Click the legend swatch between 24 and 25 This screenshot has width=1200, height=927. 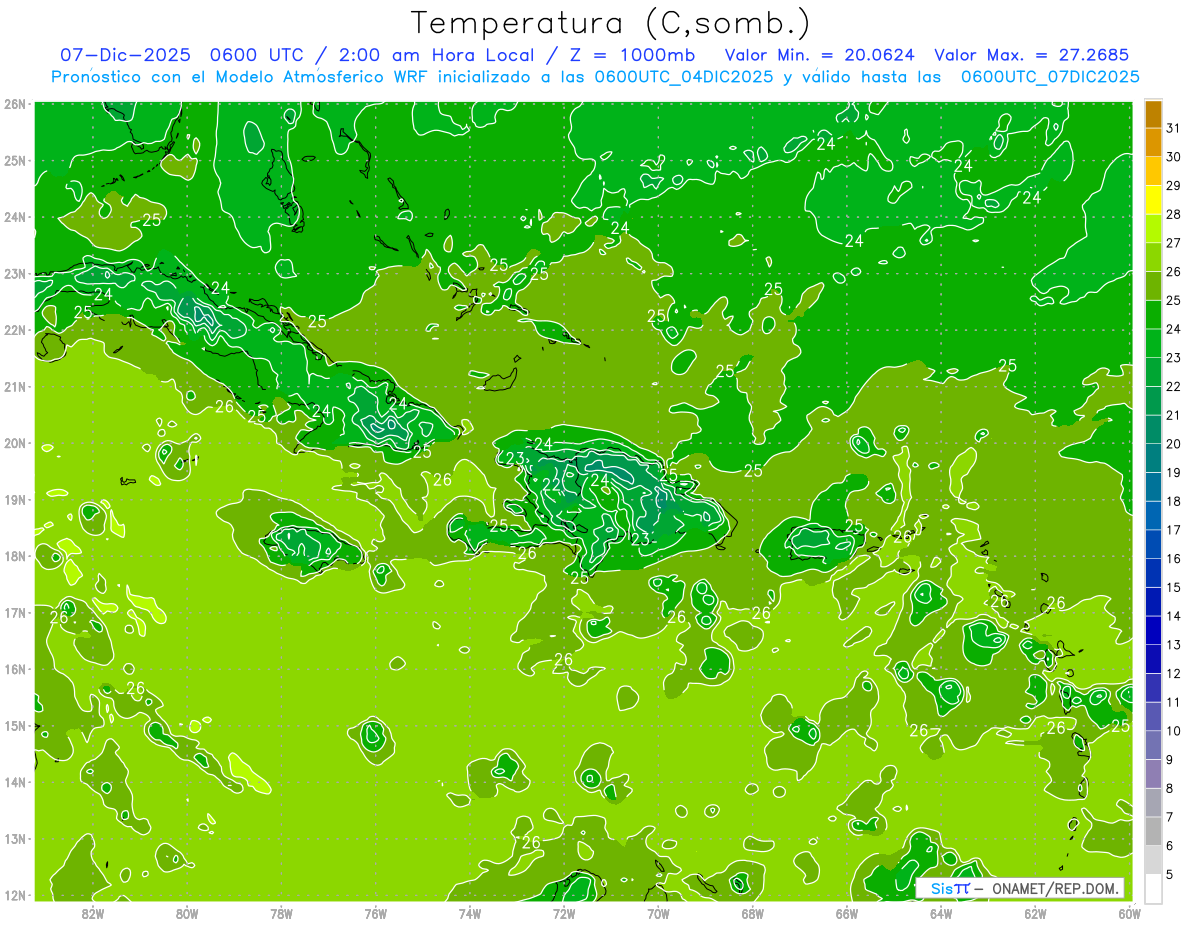tap(1153, 316)
